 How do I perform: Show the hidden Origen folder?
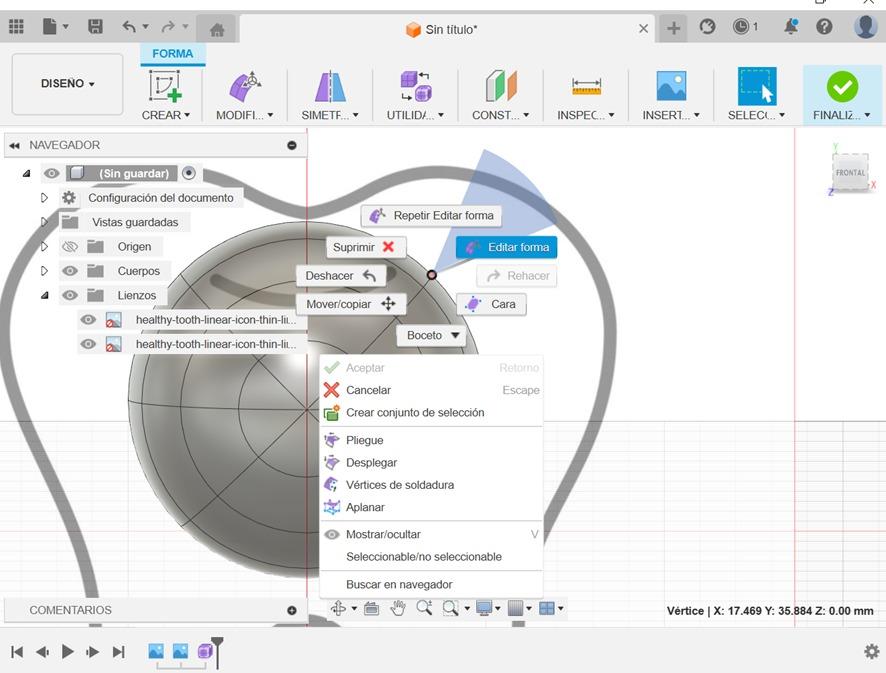pyautogui.click(x=70, y=247)
